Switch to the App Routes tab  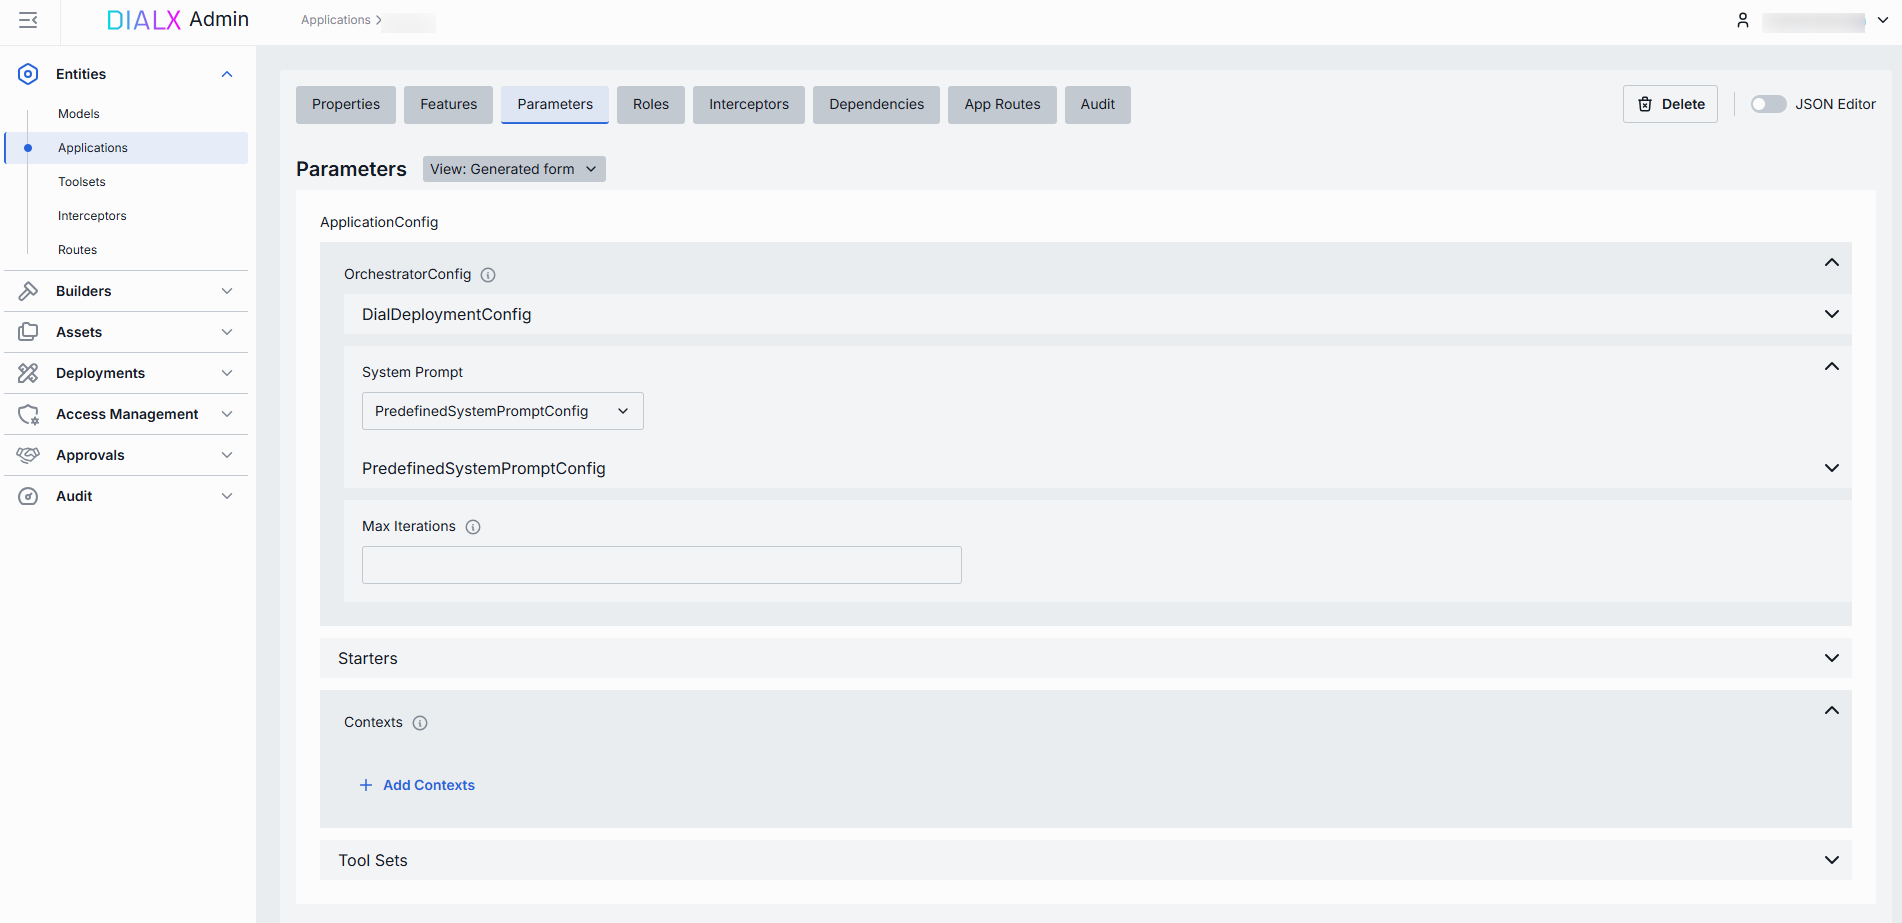[x=1002, y=104]
